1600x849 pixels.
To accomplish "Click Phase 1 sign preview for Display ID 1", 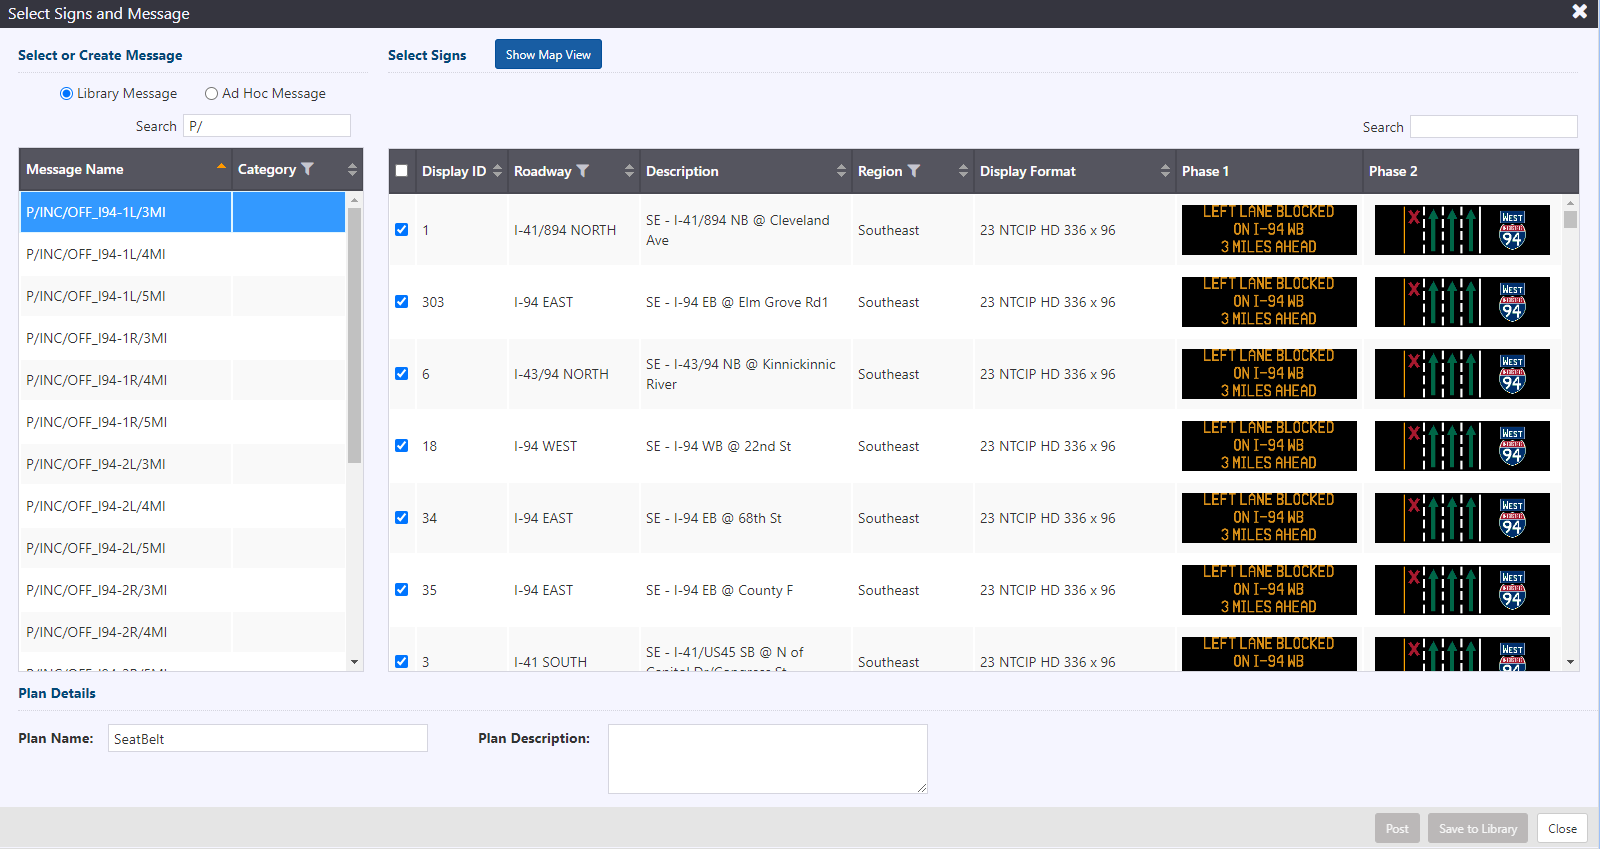I will pyautogui.click(x=1269, y=230).
